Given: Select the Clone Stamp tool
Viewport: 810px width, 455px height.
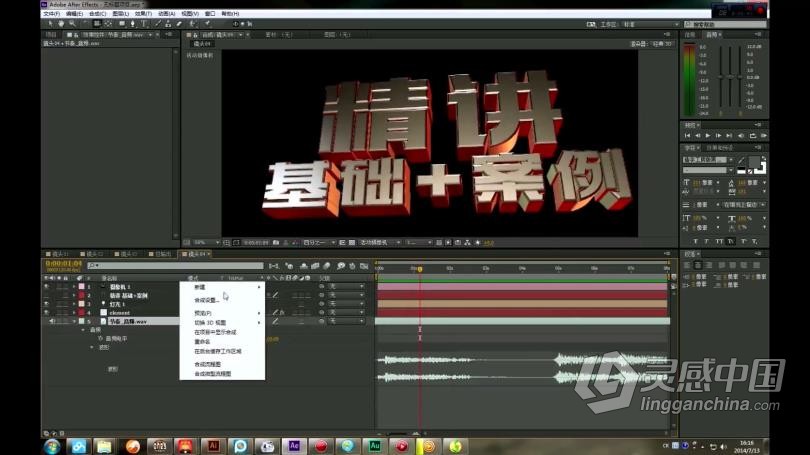Looking at the screenshot, I should (168, 24).
